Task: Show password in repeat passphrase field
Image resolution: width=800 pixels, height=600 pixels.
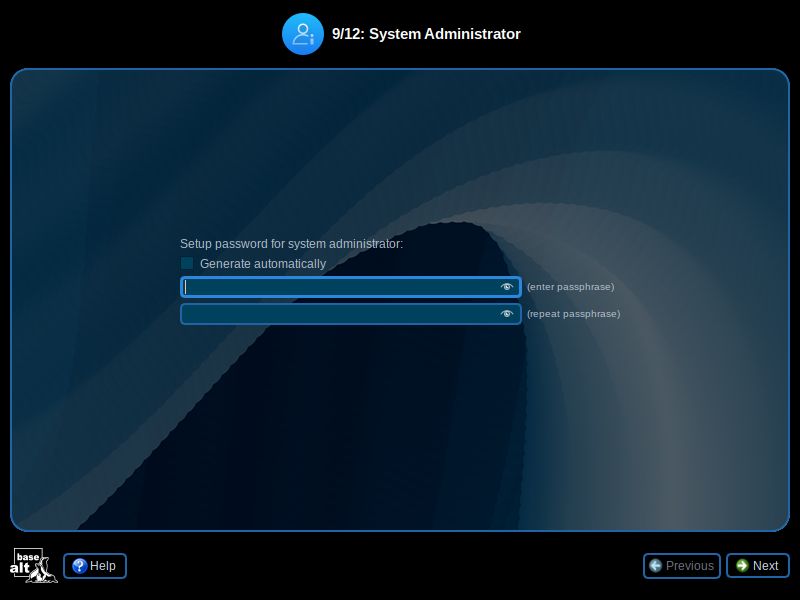Action: click(506, 314)
